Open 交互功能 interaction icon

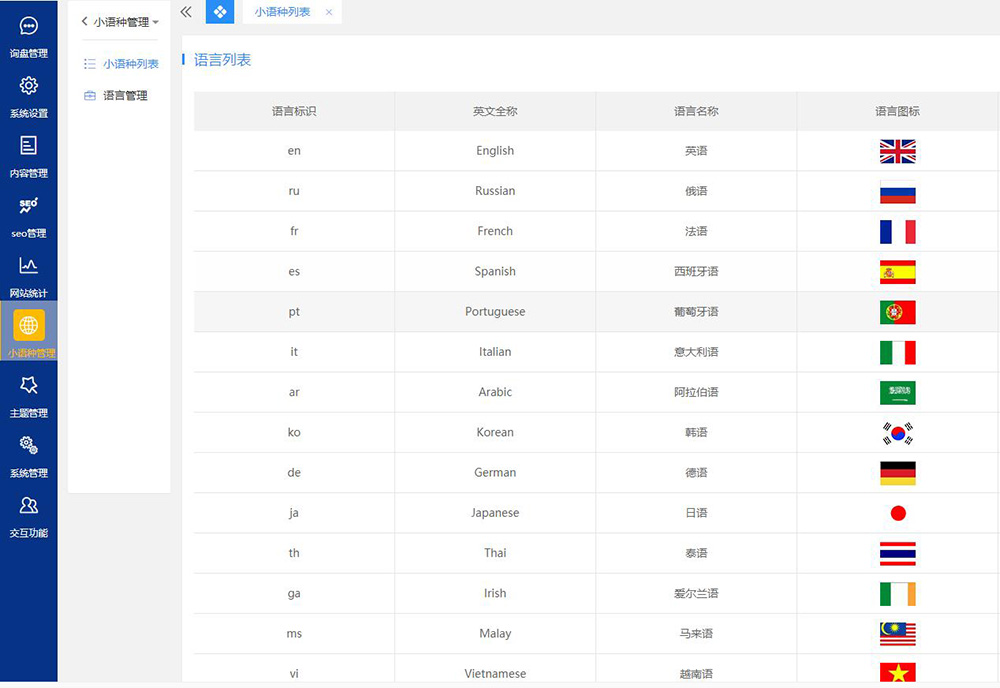coord(29,506)
